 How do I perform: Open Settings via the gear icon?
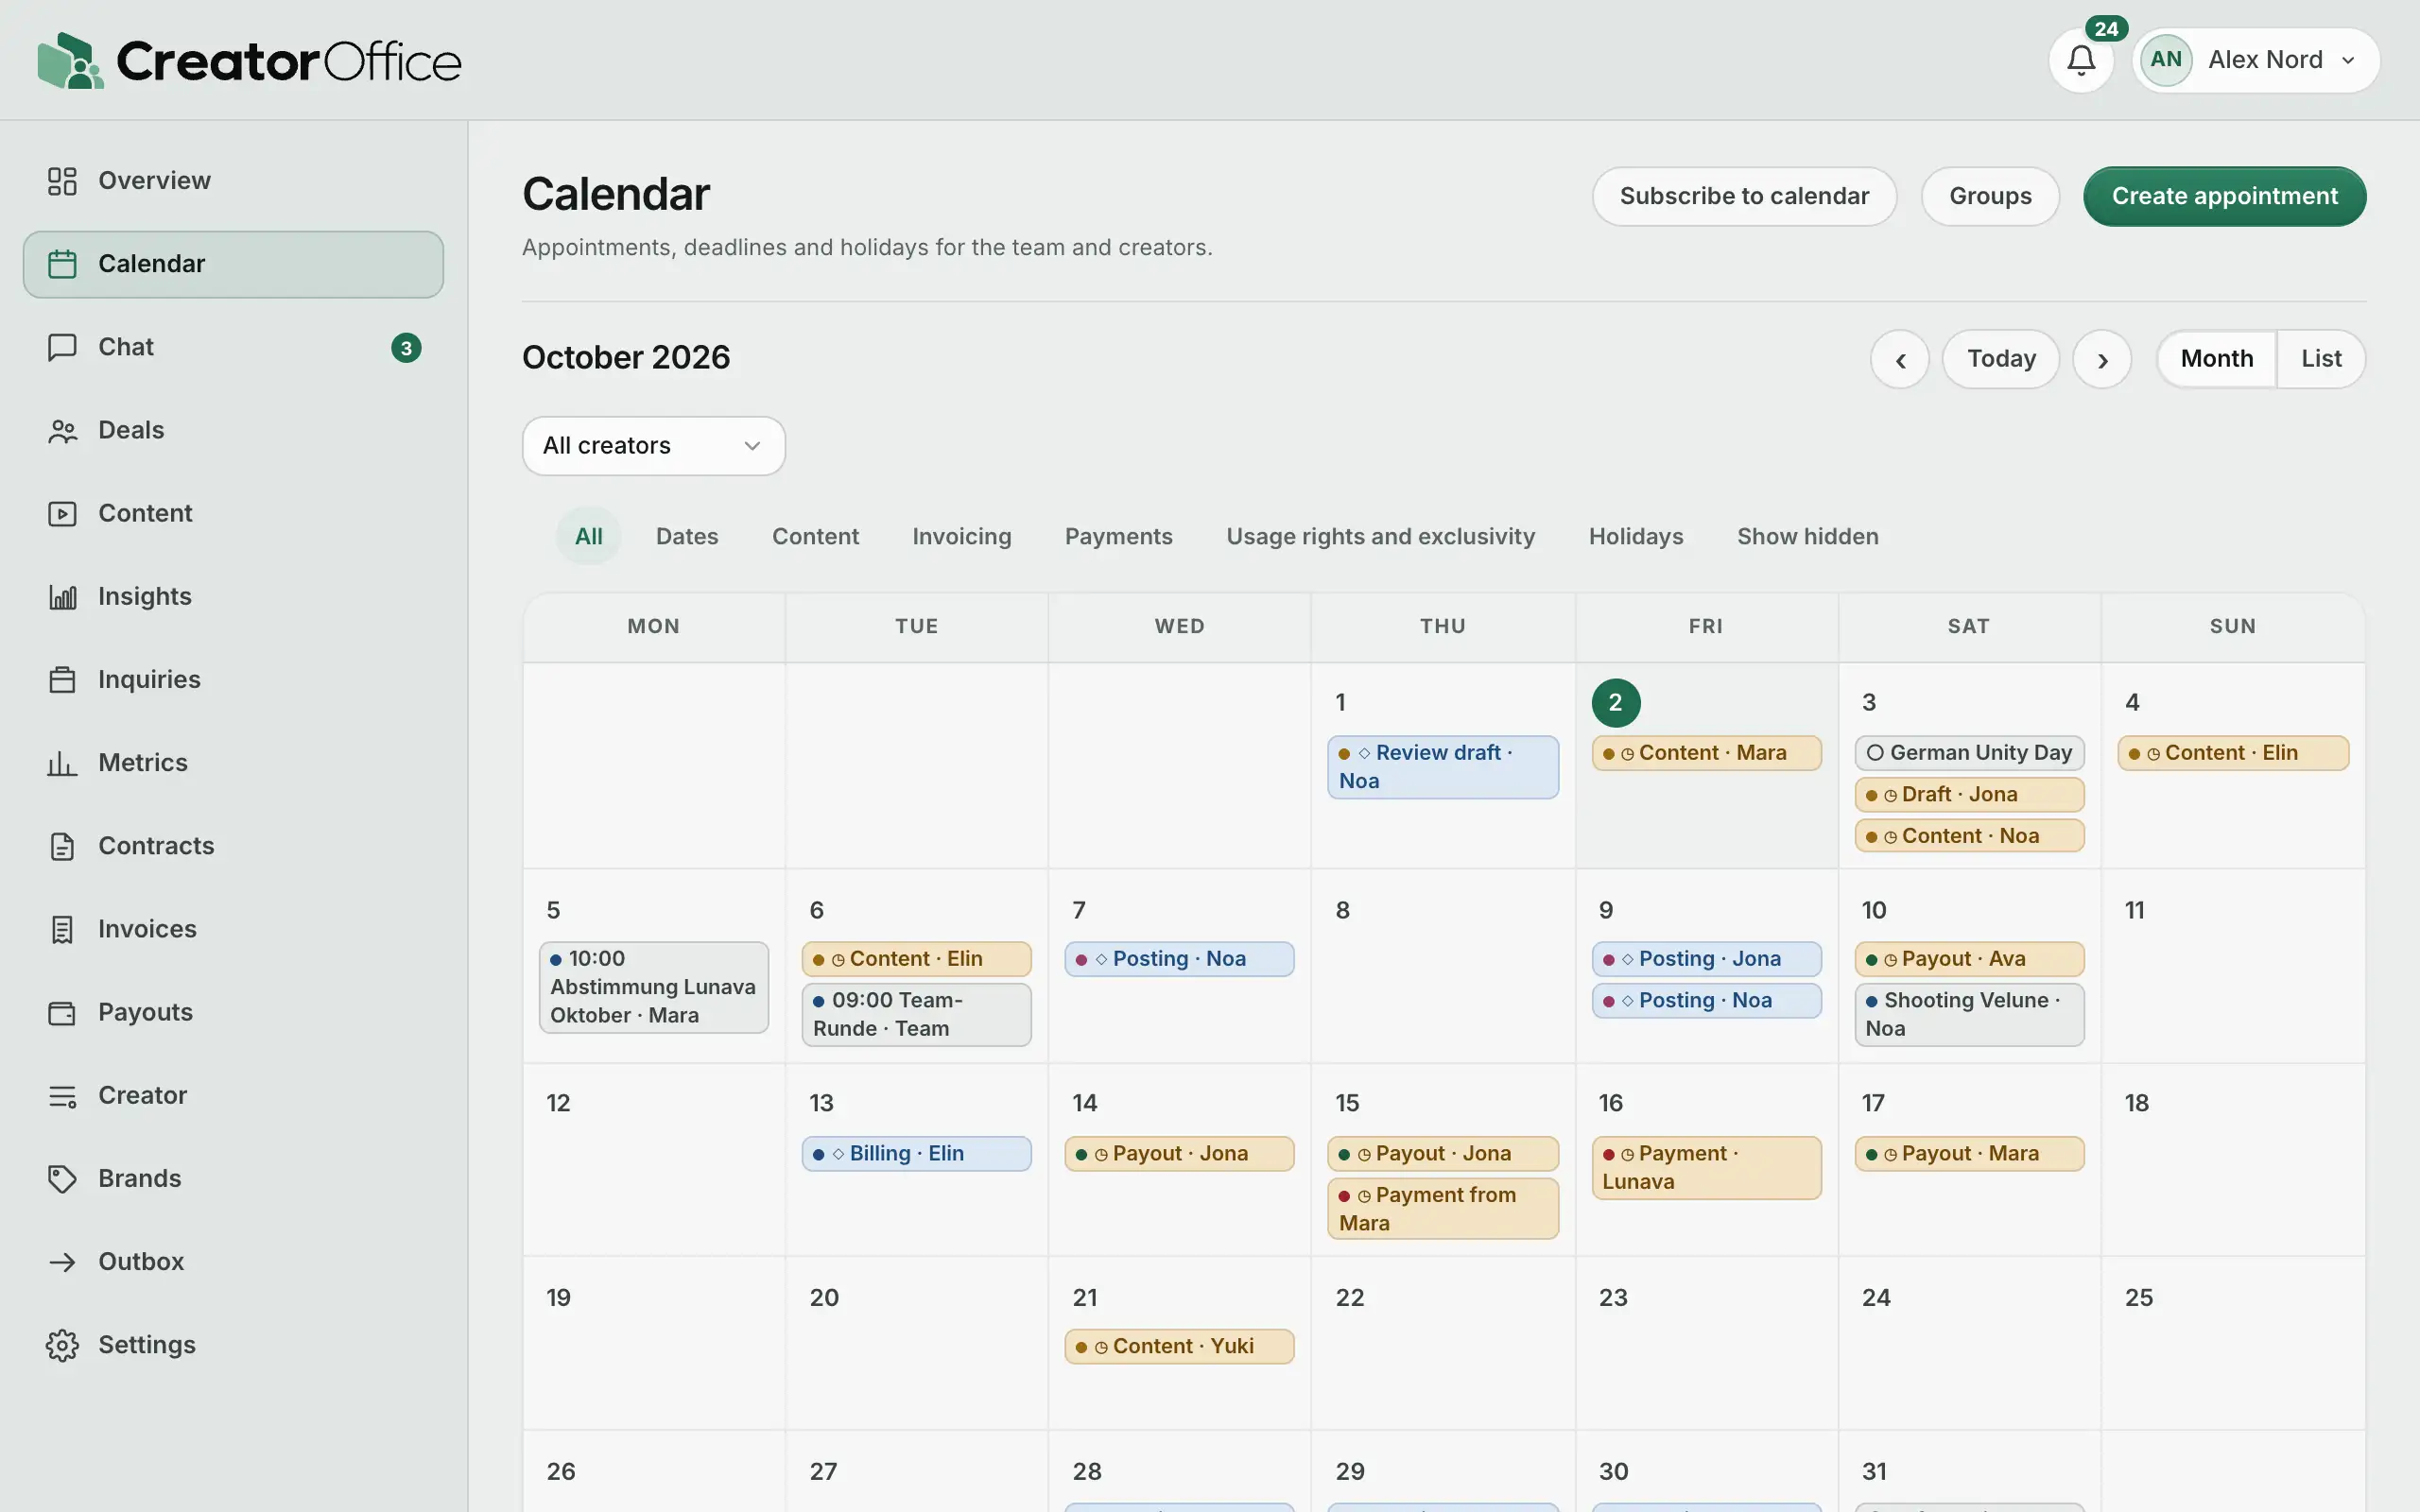click(62, 1345)
